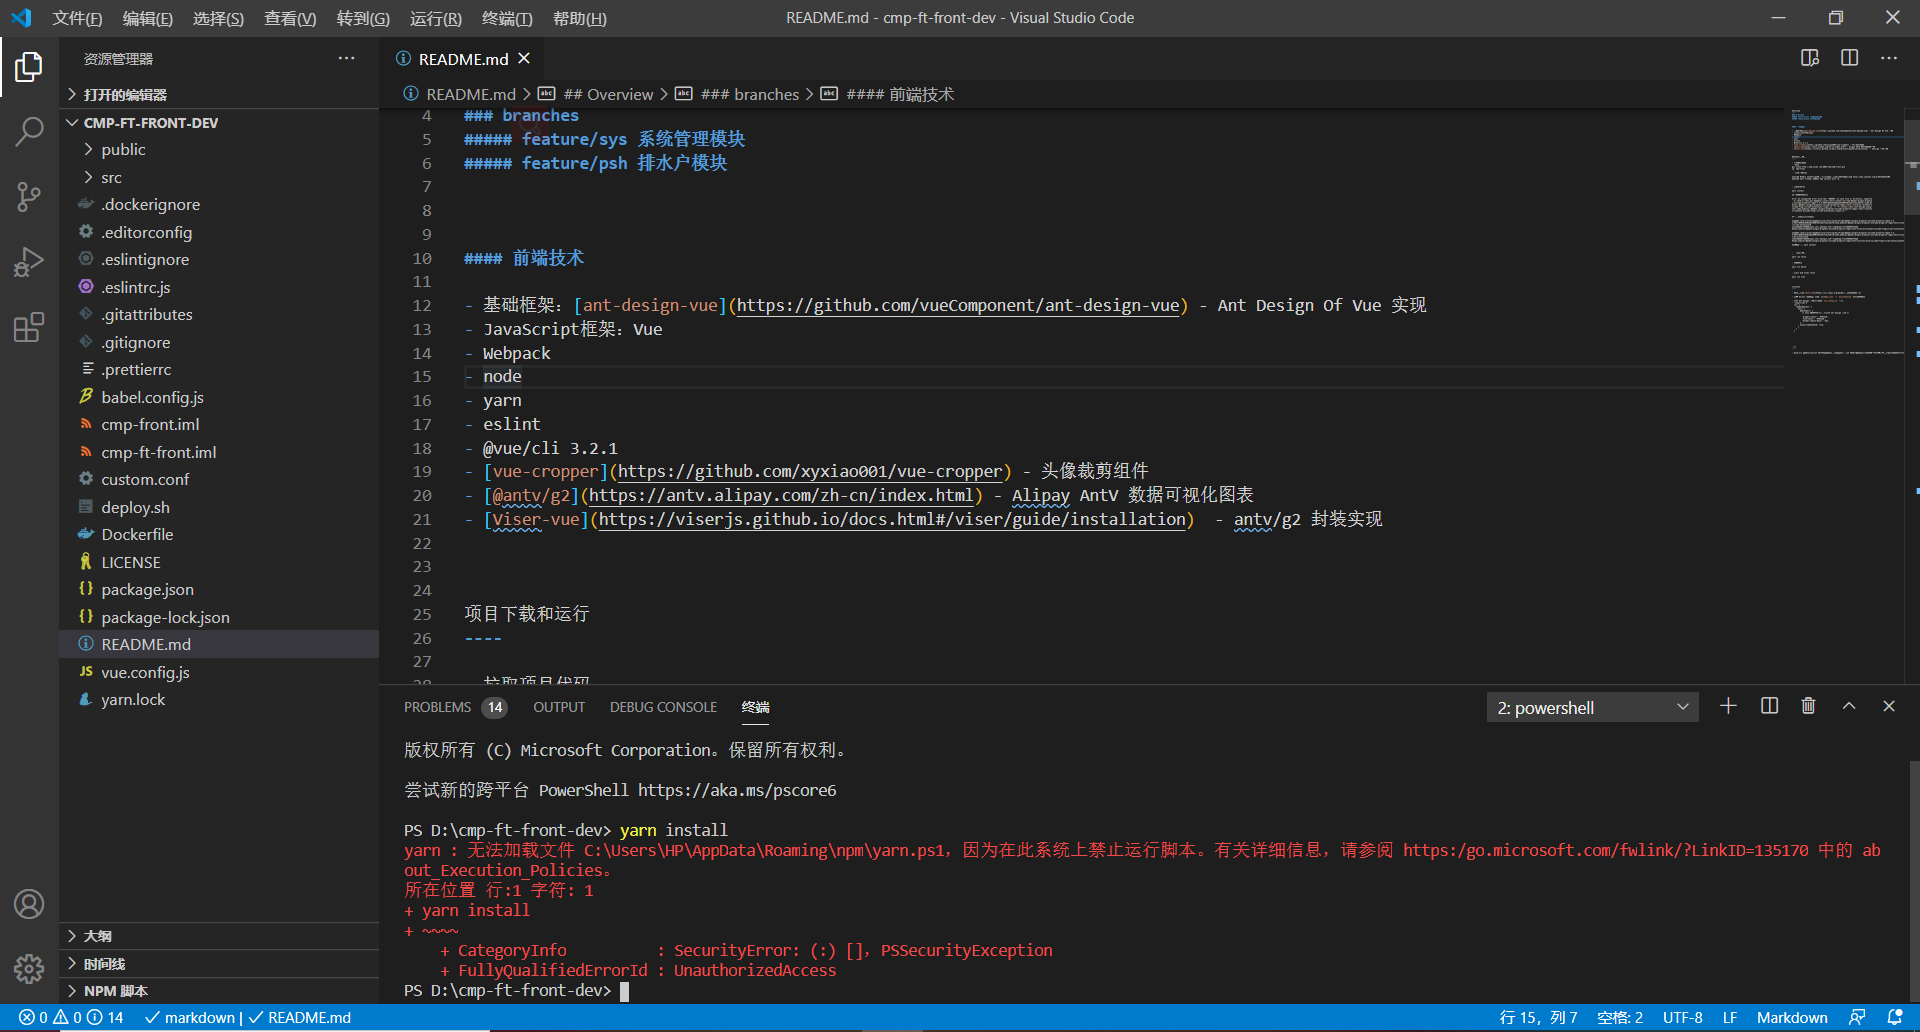This screenshot has width=1920, height=1032.
Task: Open the Source Control view
Action: coord(29,196)
